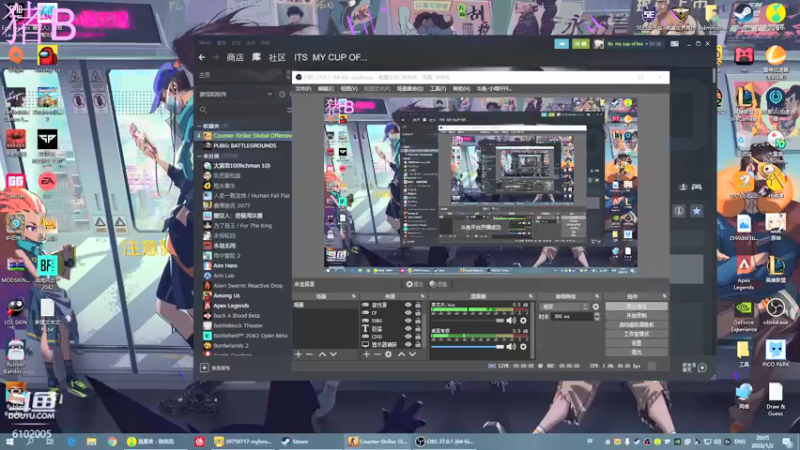800x450 pixels.
Task: Open source properties gear in OBS Sources toolbar
Action: [388, 354]
